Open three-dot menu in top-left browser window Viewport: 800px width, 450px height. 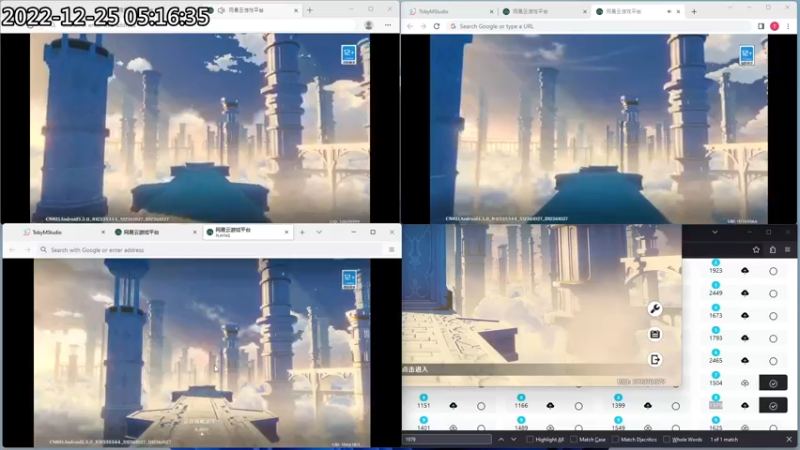coord(388,25)
